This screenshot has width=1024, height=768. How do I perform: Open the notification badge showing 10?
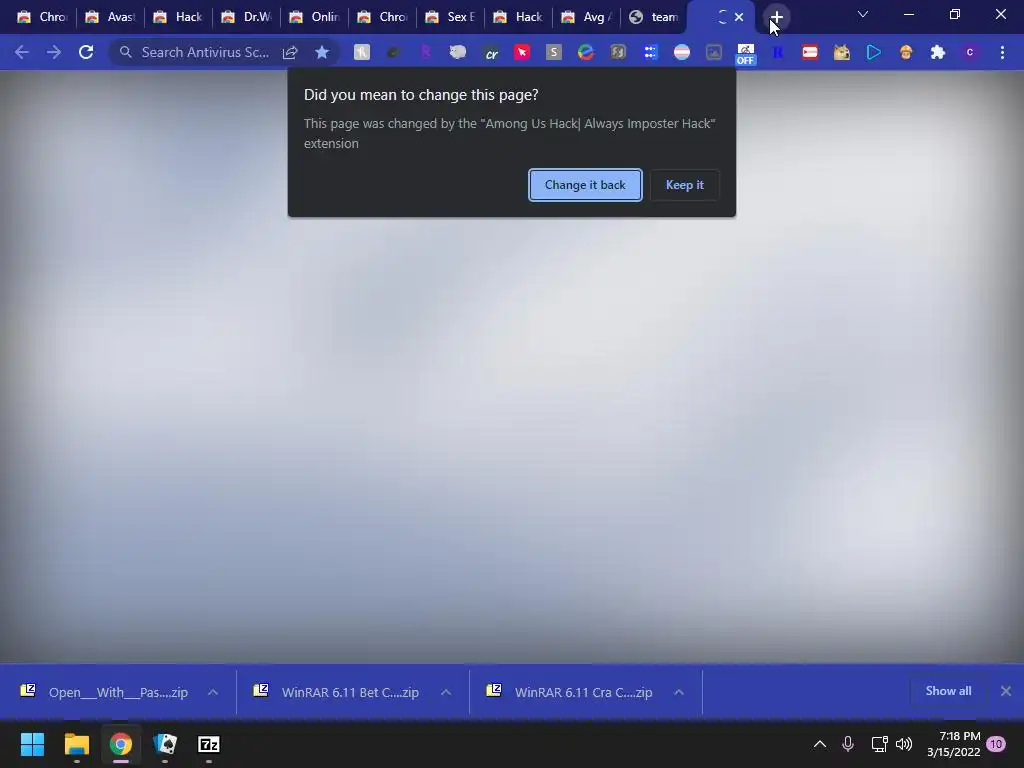[x=996, y=744]
